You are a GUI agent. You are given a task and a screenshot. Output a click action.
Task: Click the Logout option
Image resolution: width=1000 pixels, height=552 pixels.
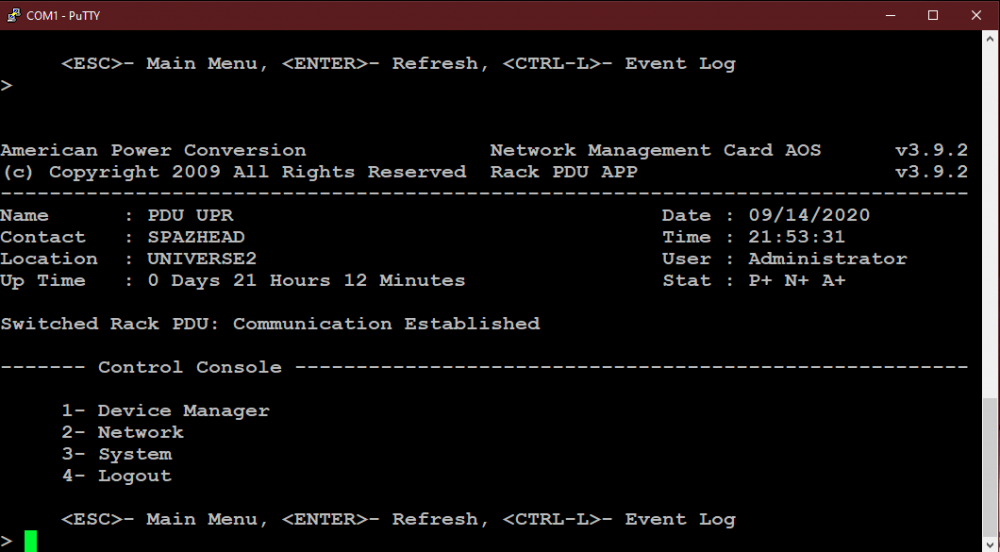(117, 476)
